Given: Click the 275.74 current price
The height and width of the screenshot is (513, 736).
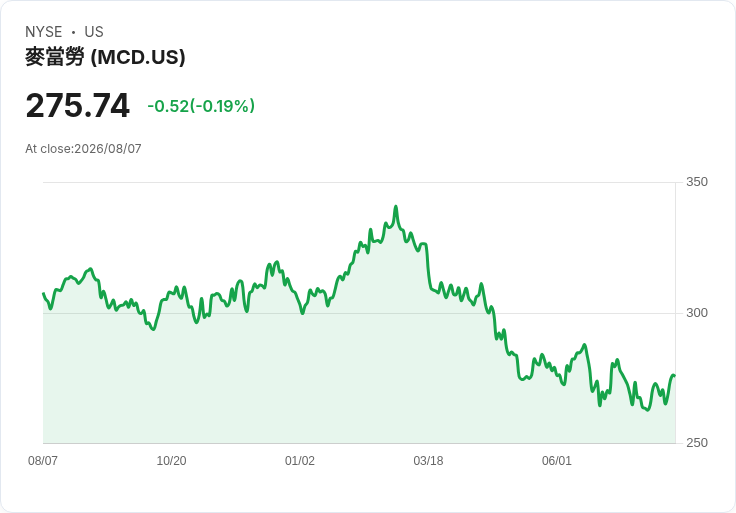Looking at the screenshot, I should tap(77, 105).
